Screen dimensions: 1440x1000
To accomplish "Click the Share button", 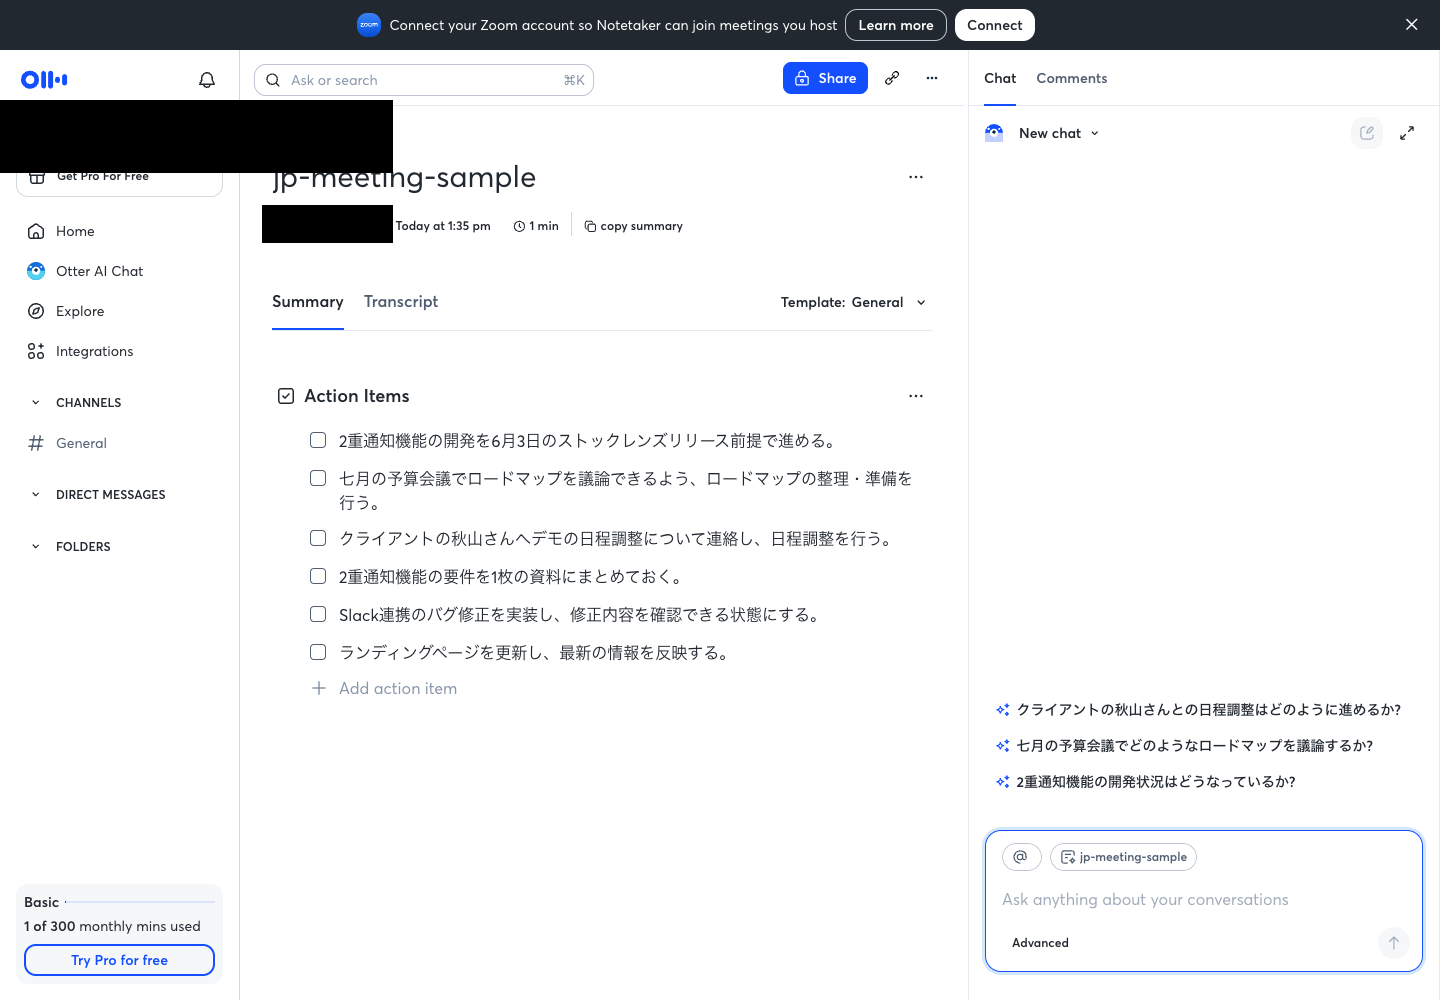I will pyautogui.click(x=825, y=78).
